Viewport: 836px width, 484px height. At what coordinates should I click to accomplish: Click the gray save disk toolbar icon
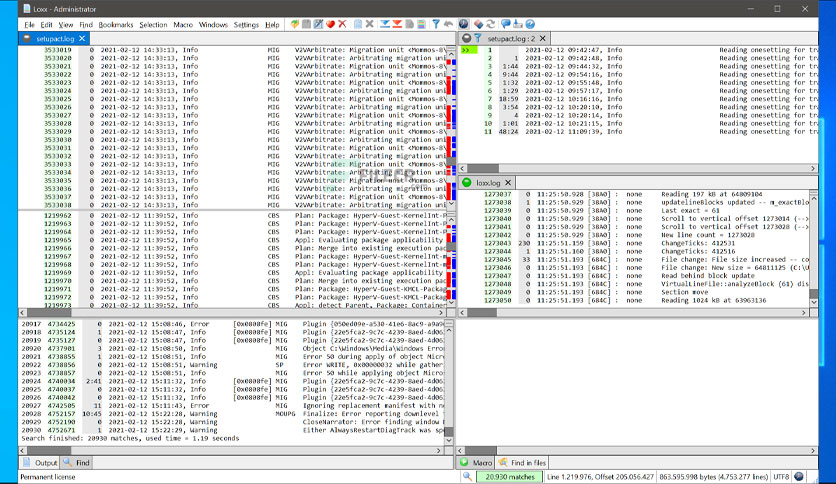point(306,24)
